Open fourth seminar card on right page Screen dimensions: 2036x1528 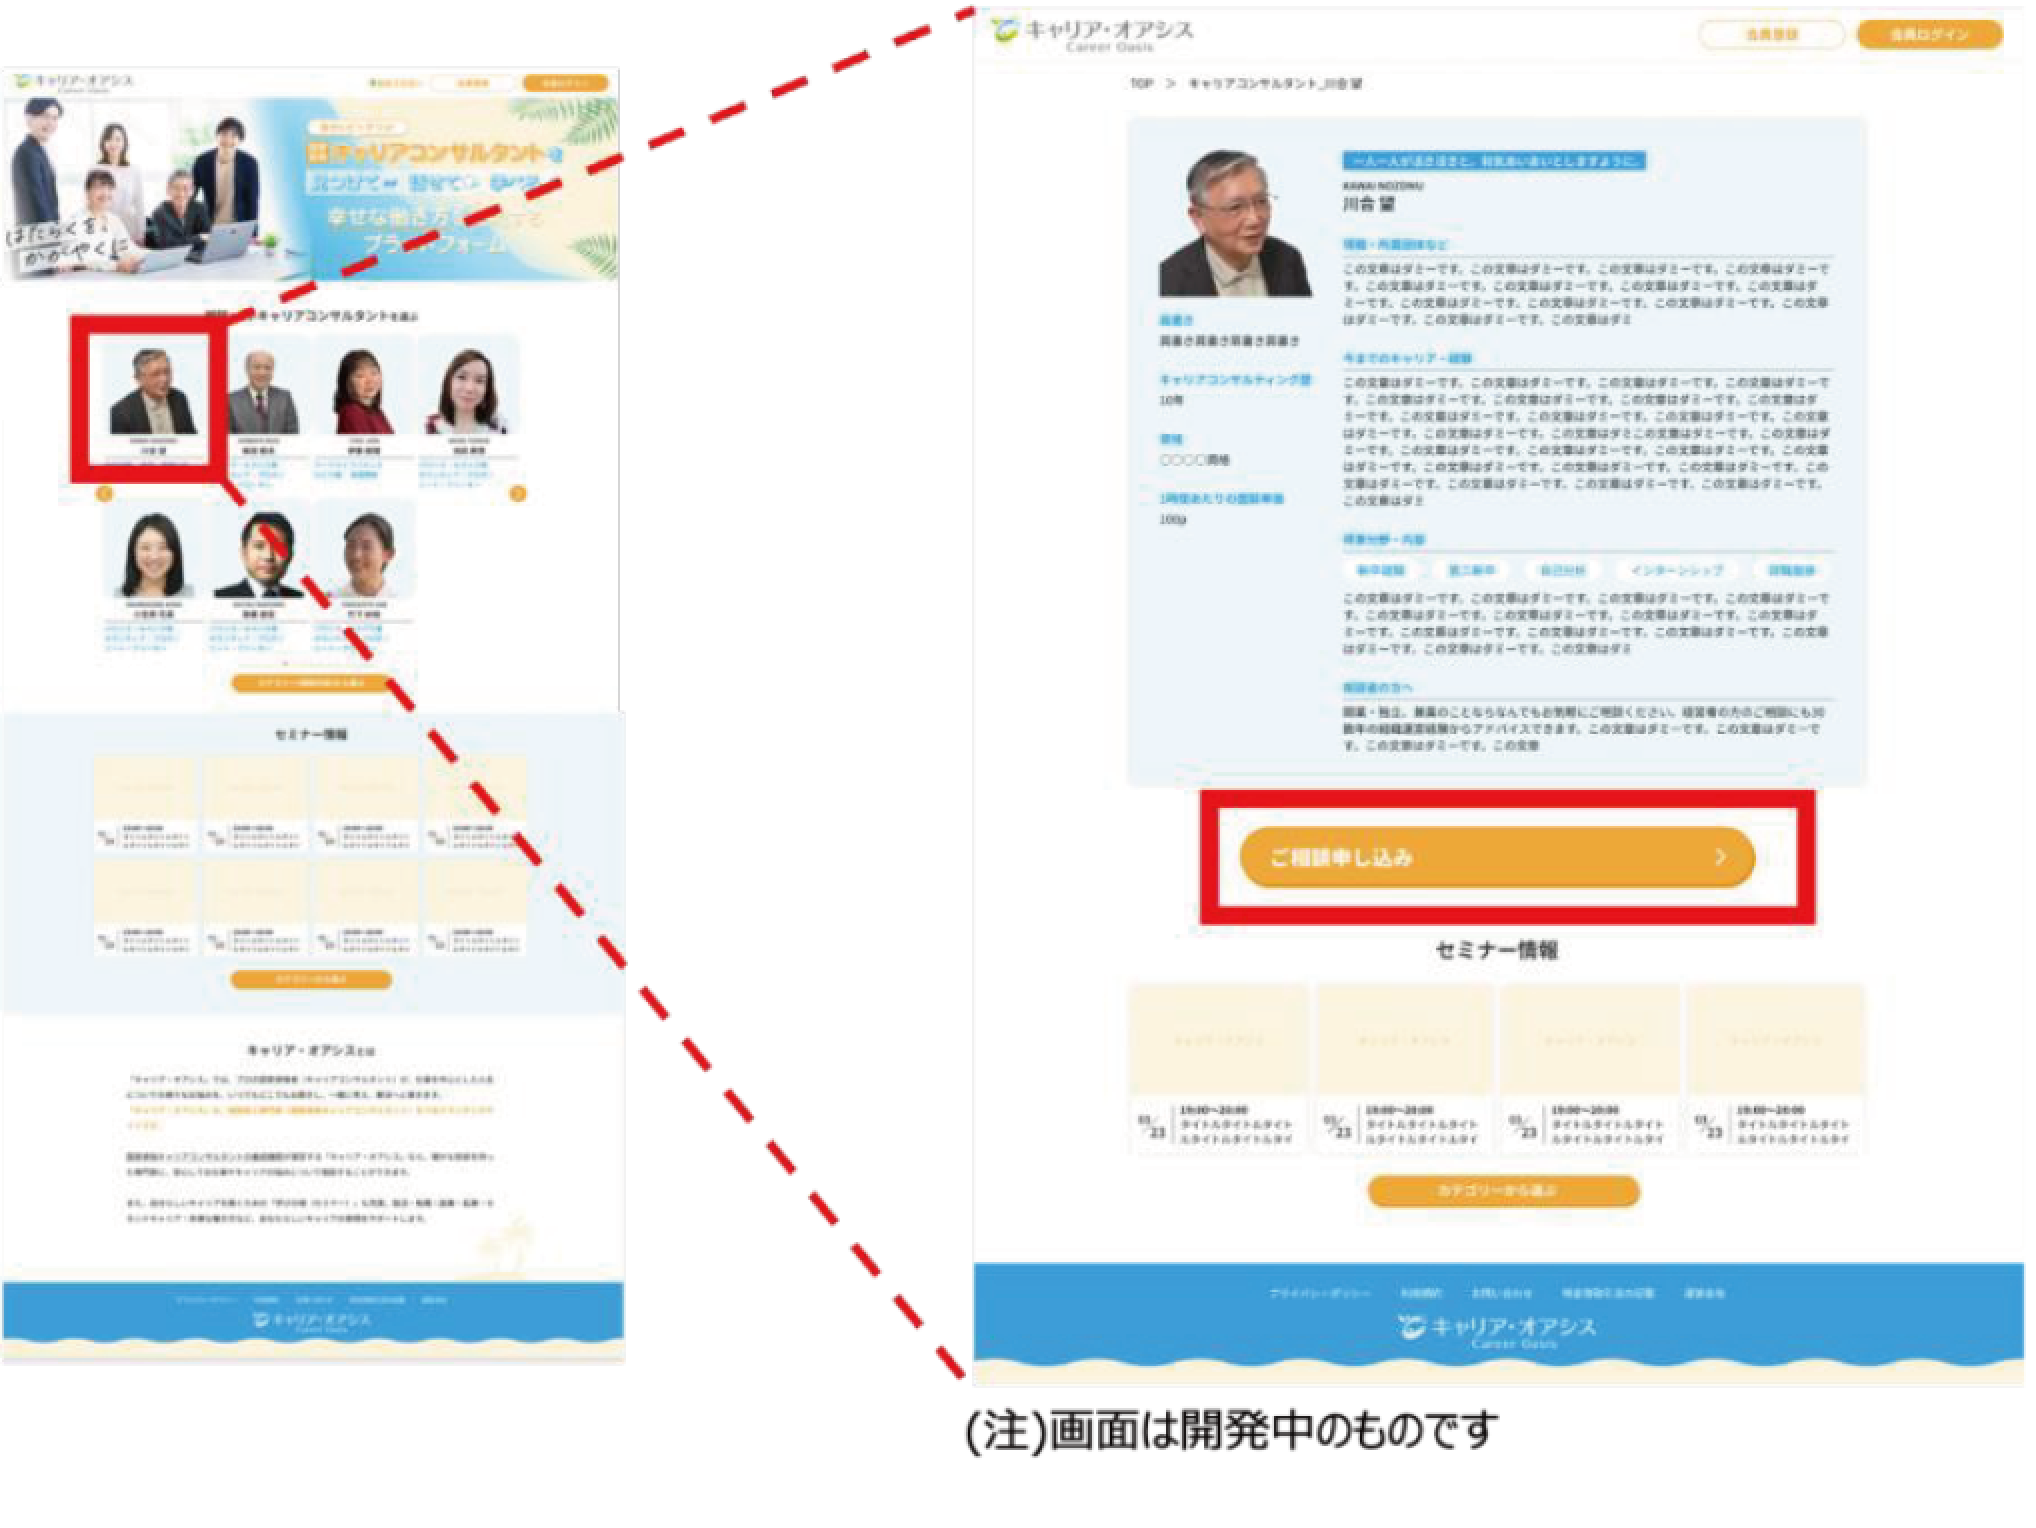click(1775, 1067)
